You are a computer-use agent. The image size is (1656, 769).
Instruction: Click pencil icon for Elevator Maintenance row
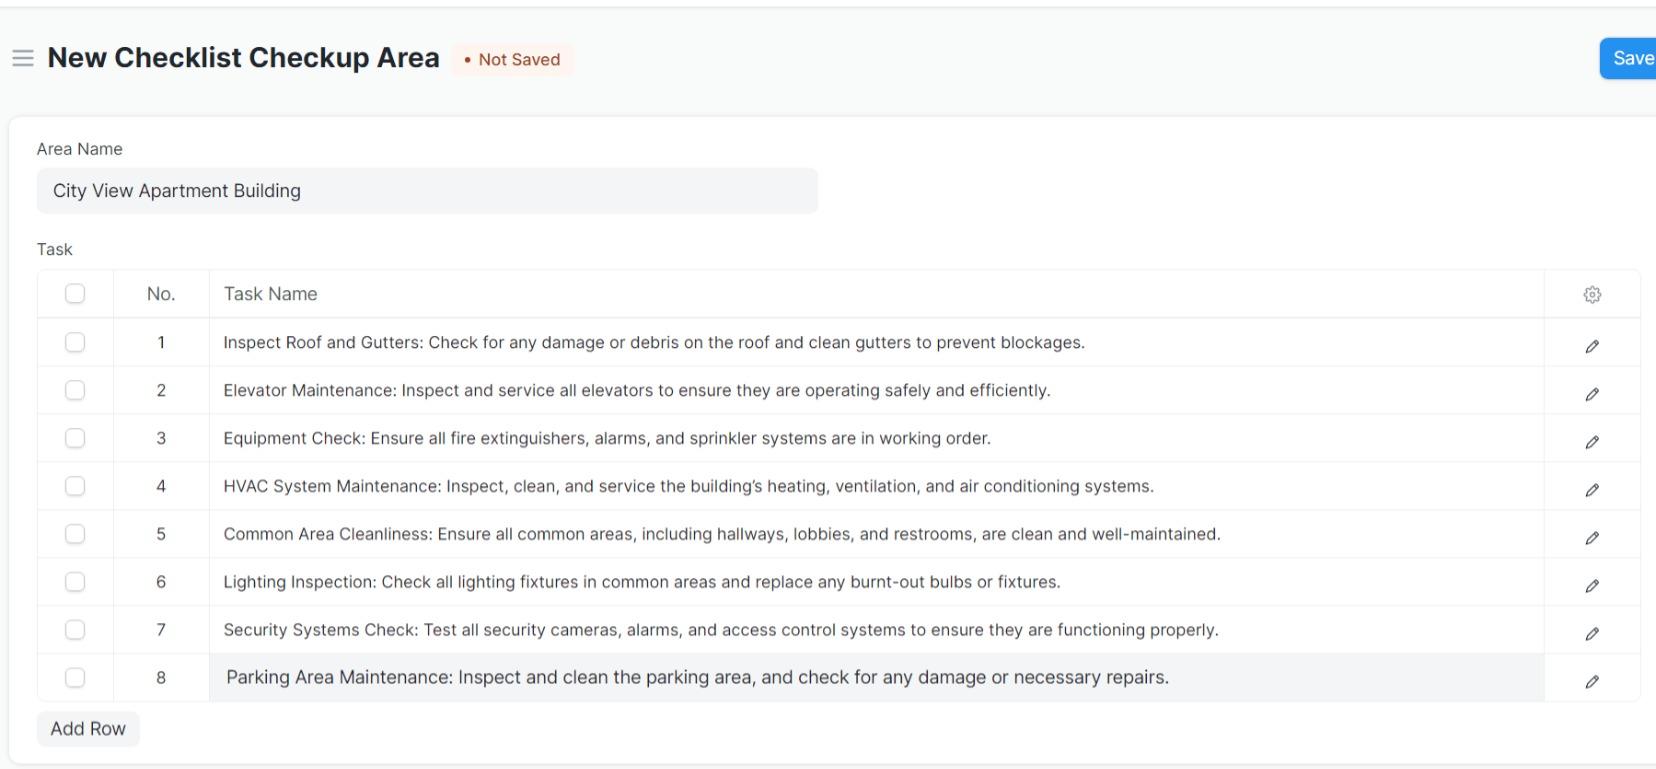(x=1592, y=394)
